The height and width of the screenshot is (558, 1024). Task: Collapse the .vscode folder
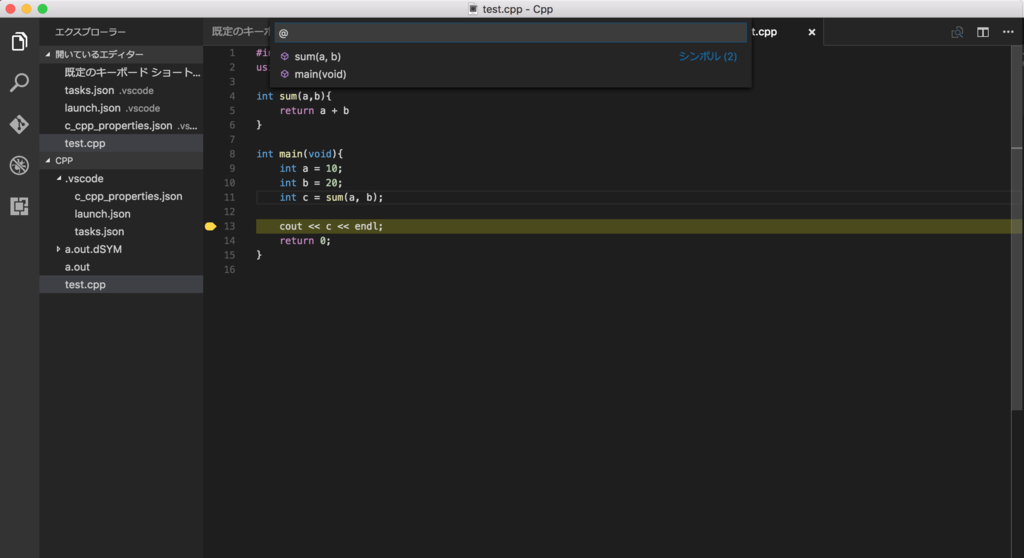[59, 178]
